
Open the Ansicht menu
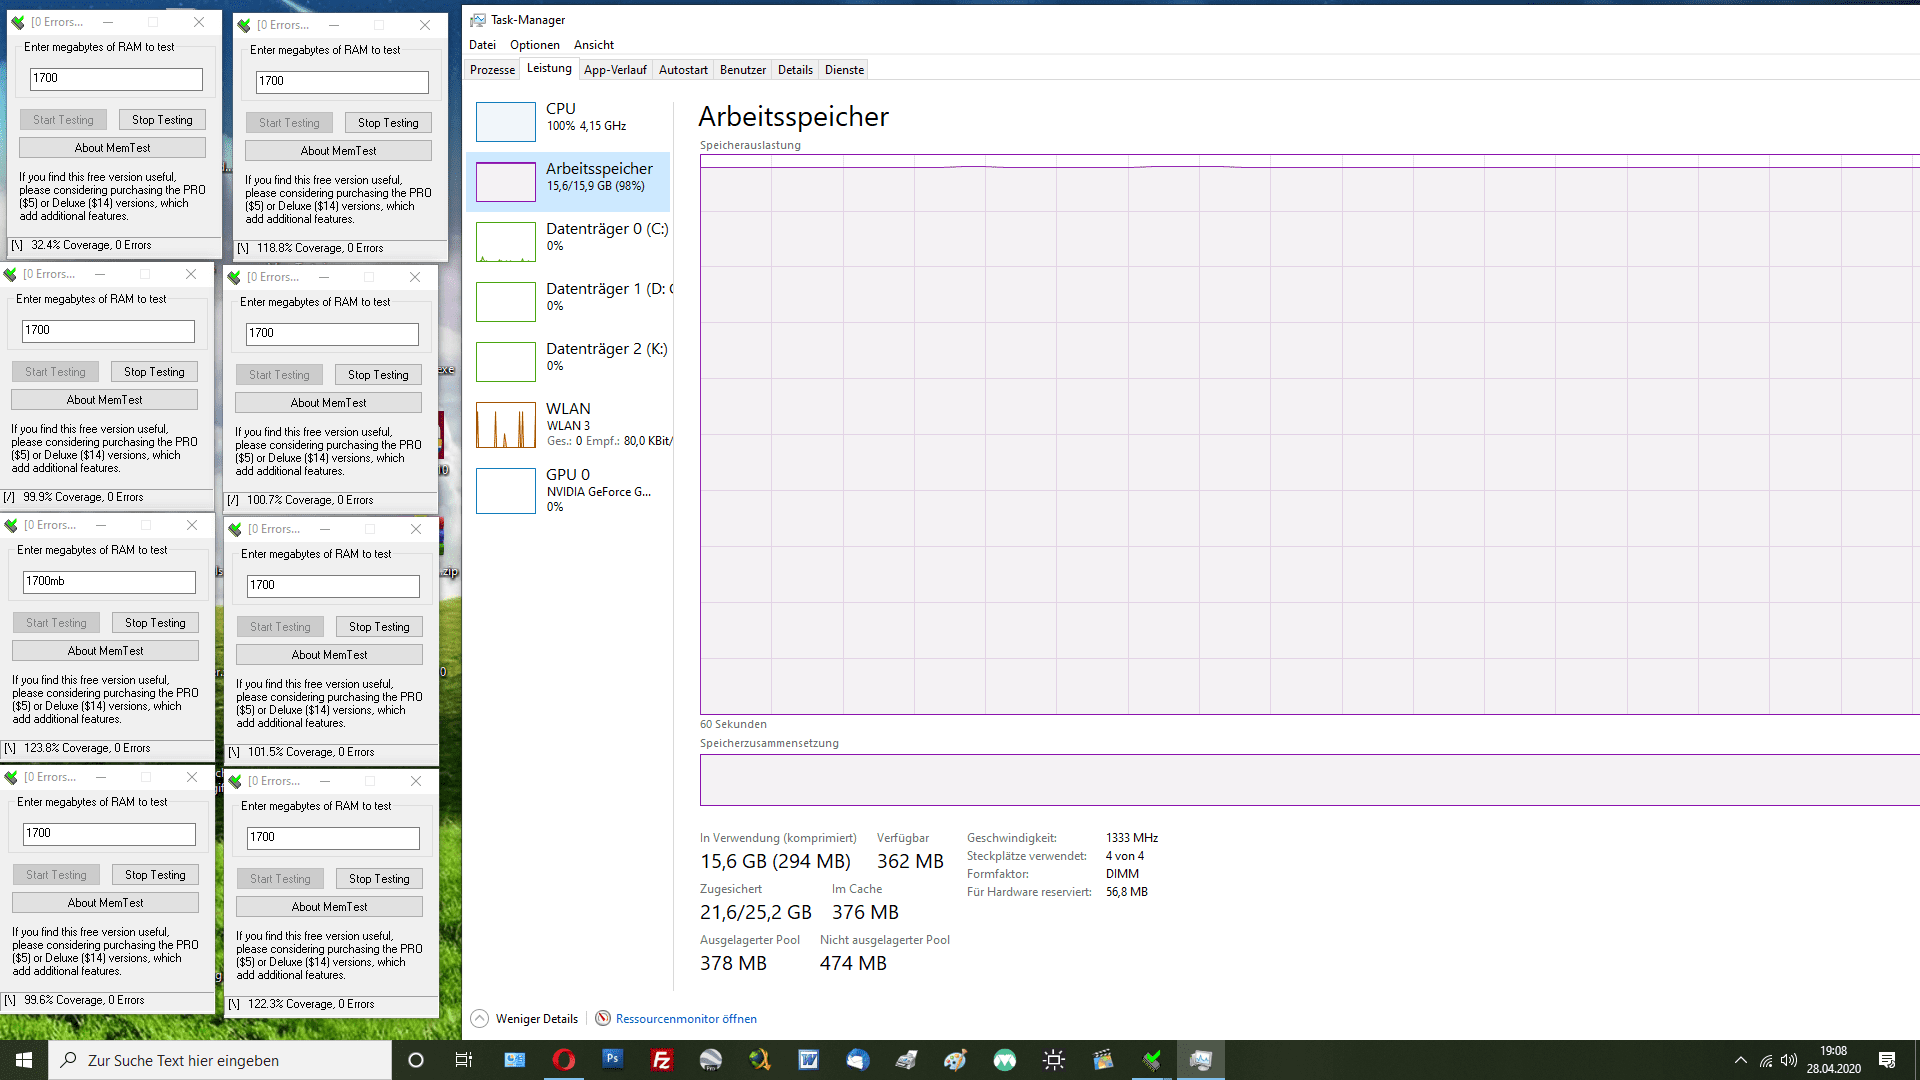[x=594, y=45]
